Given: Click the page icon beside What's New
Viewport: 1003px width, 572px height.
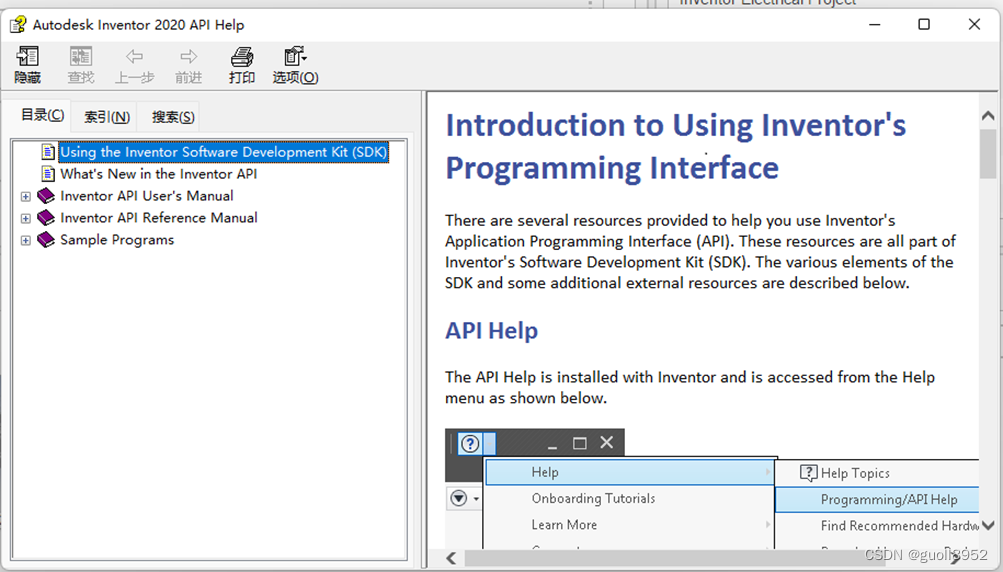Looking at the screenshot, I should pyautogui.click(x=48, y=173).
